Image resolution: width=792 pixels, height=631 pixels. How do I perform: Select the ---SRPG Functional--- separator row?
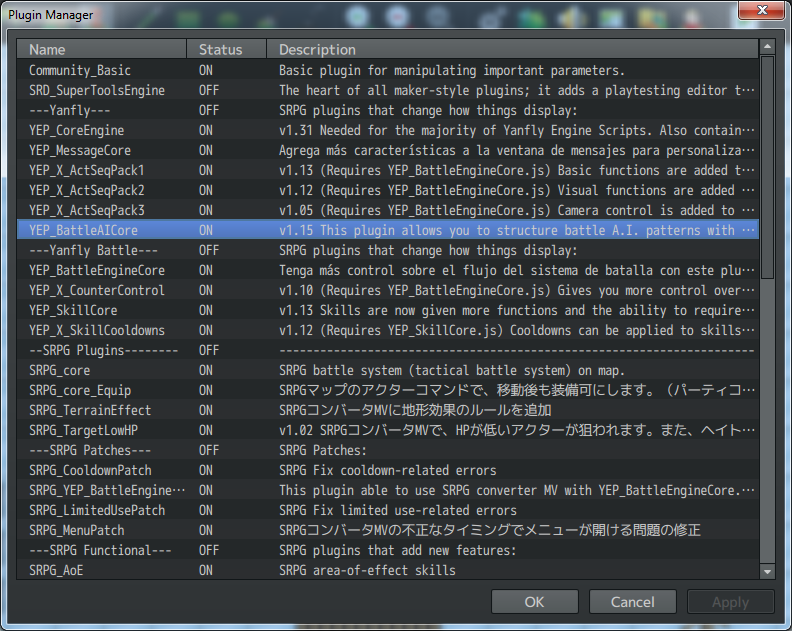click(388, 550)
